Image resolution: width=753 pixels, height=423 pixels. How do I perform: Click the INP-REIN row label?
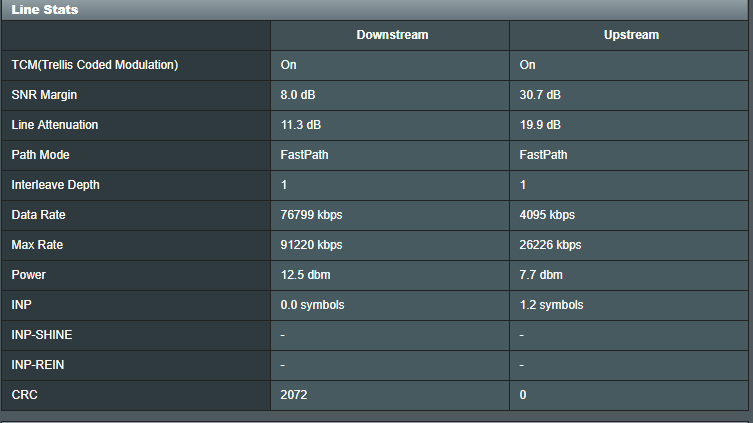37,365
